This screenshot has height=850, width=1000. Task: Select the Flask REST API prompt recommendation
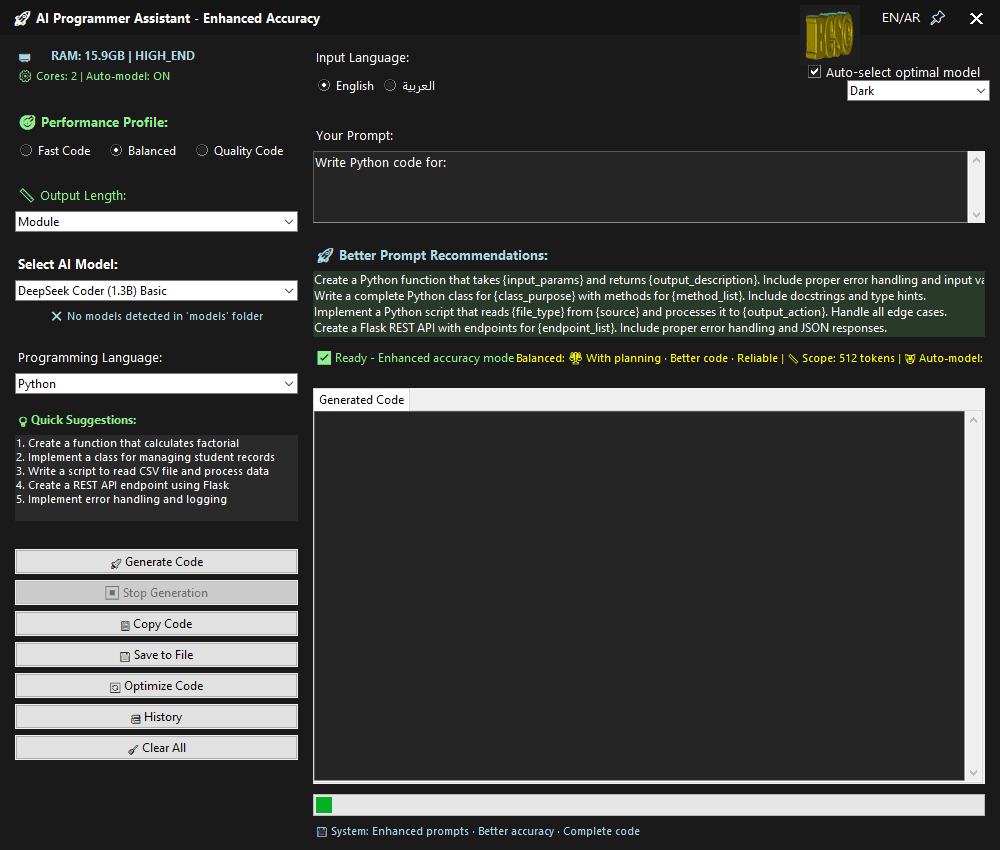click(600, 328)
